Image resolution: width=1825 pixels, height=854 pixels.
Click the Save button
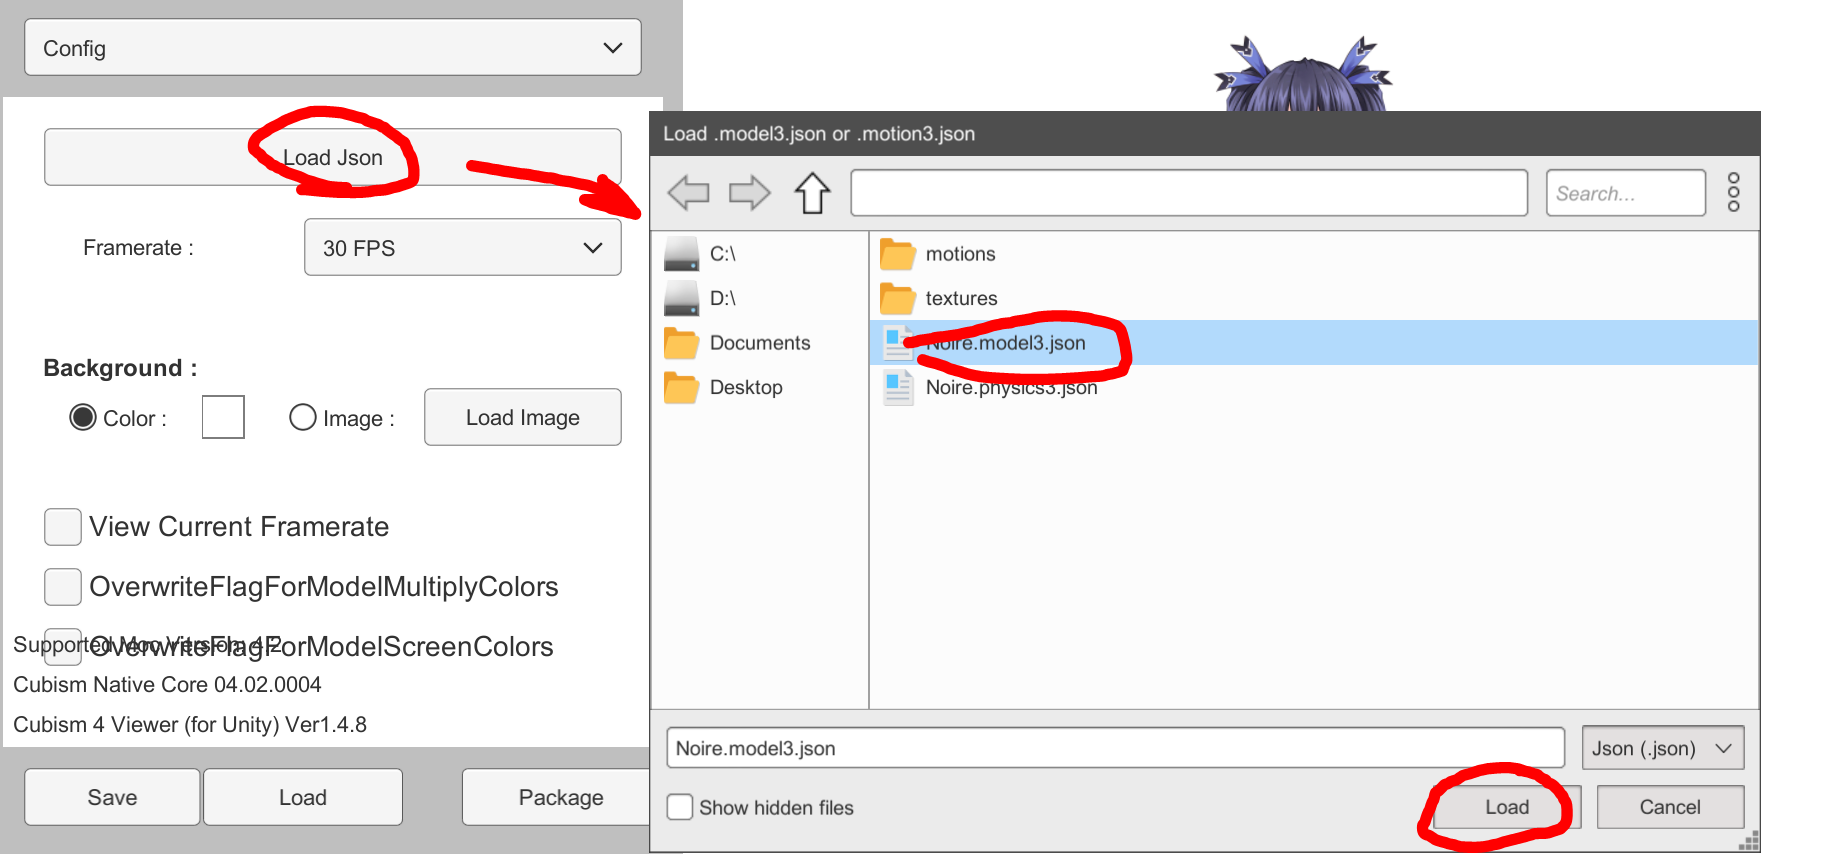point(112,797)
